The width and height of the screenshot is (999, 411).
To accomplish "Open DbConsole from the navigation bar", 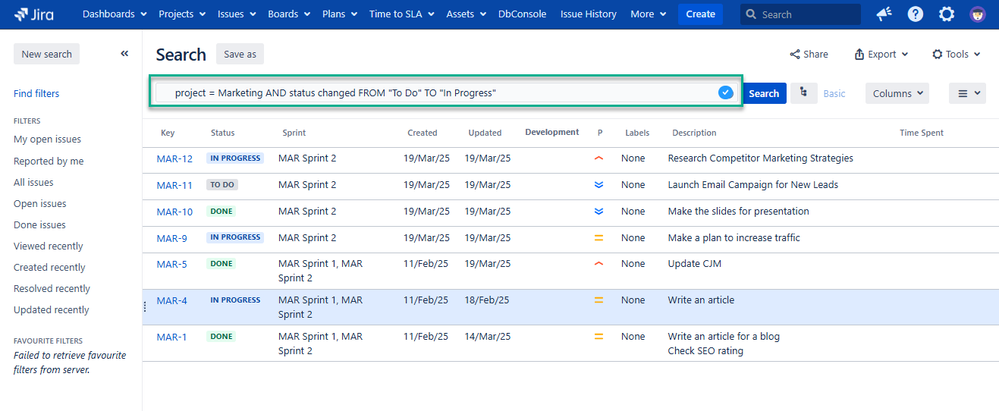I will tap(522, 14).
